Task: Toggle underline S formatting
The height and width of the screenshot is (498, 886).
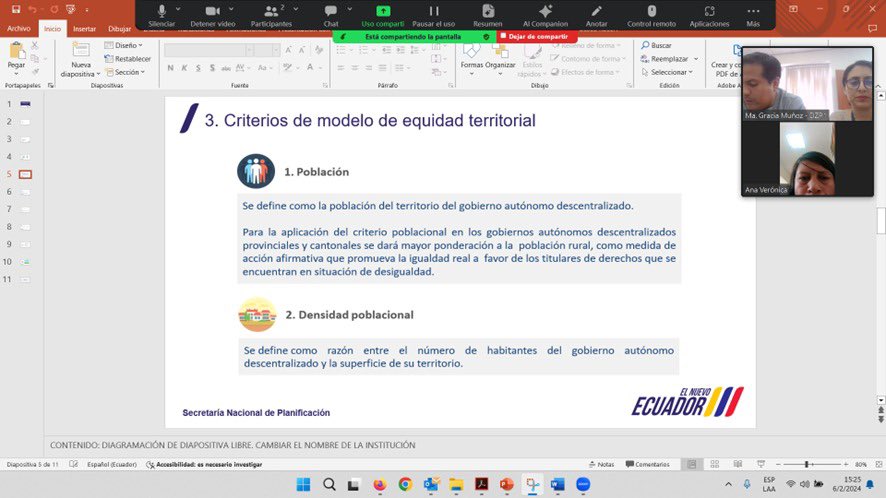Action: pyautogui.click(x=198, y=68)
